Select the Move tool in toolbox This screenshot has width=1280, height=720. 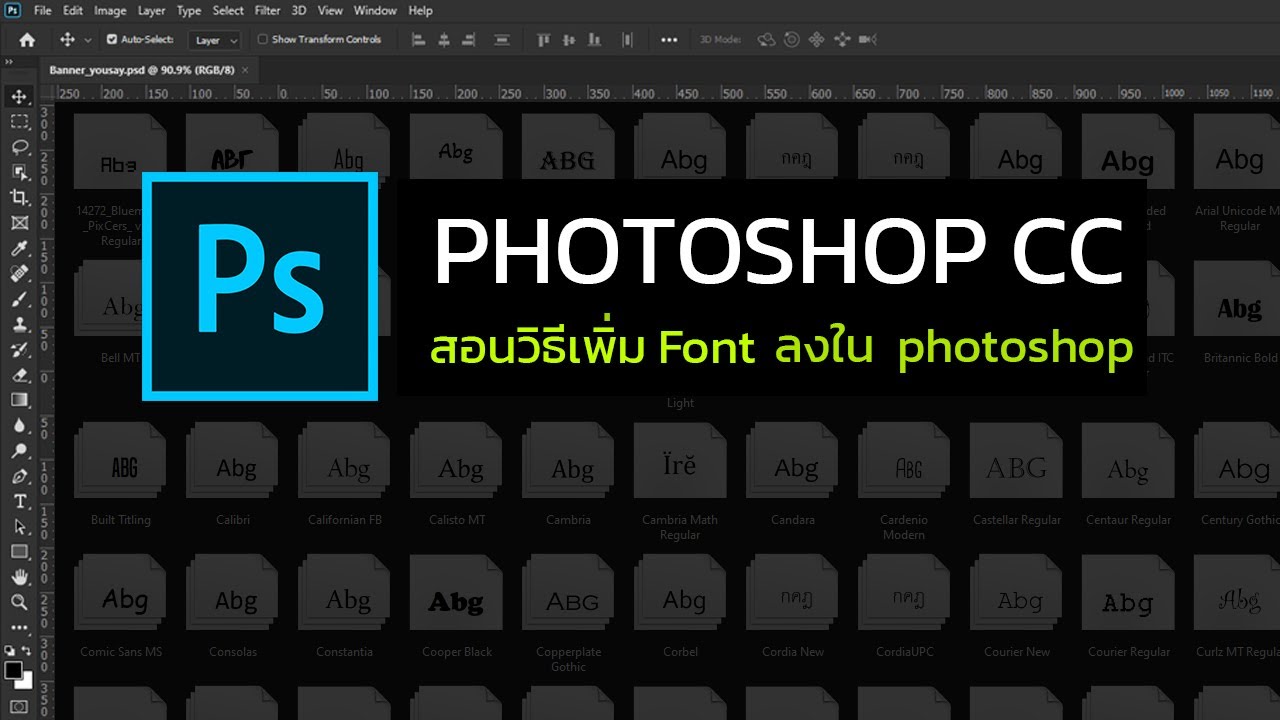click(19, 97)
